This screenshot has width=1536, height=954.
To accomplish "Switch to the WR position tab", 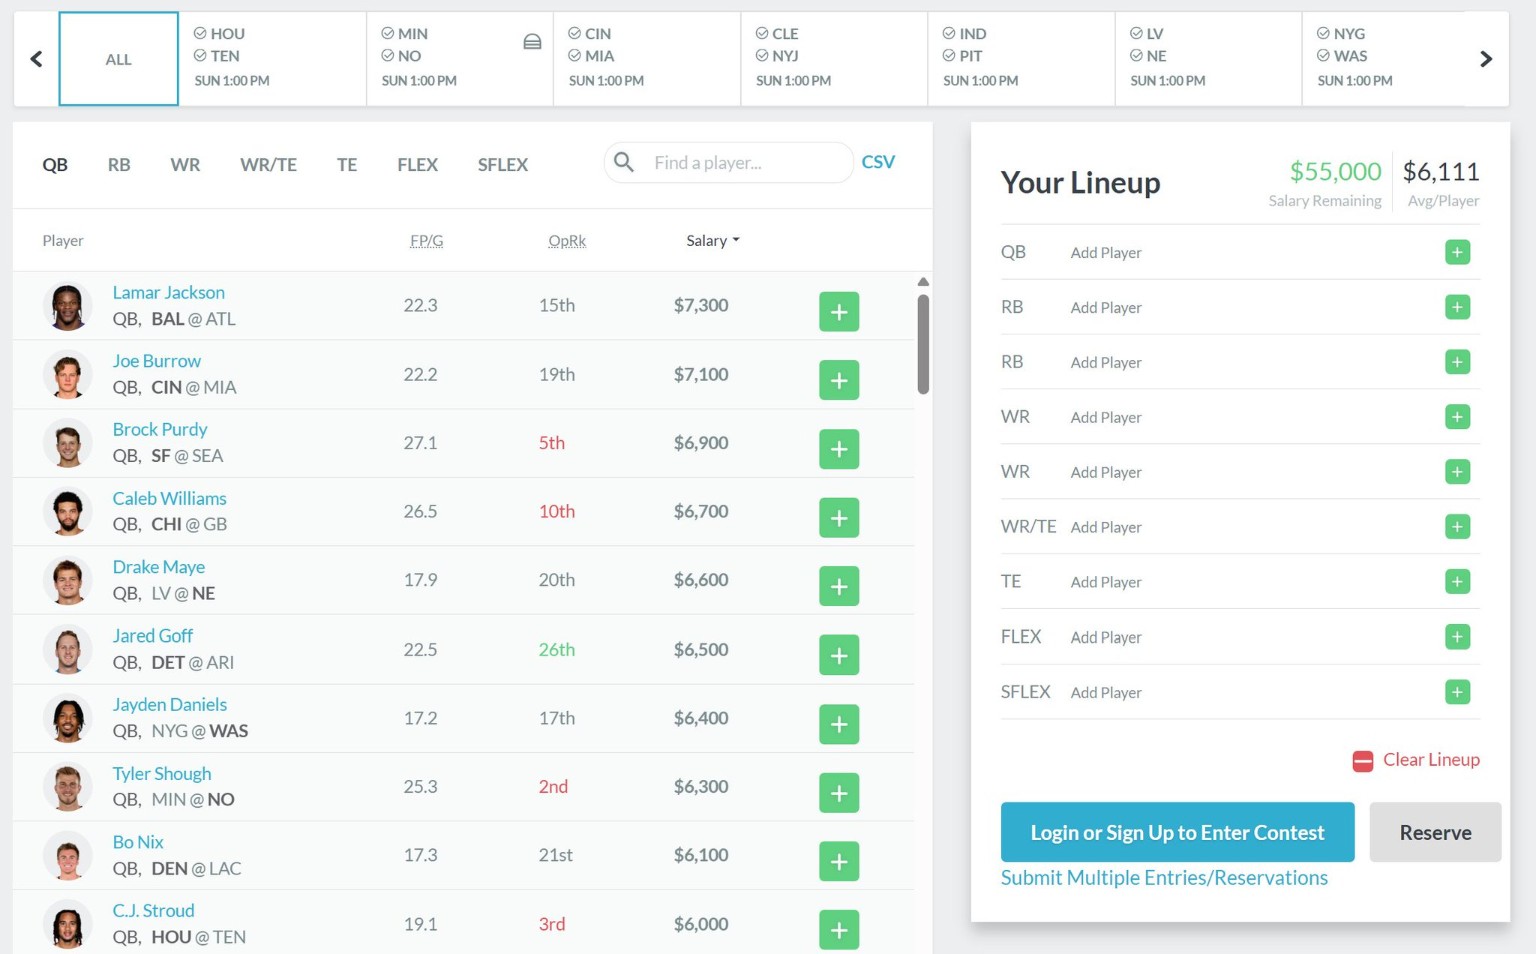I will pyautogui.click(x=185, y=165).
